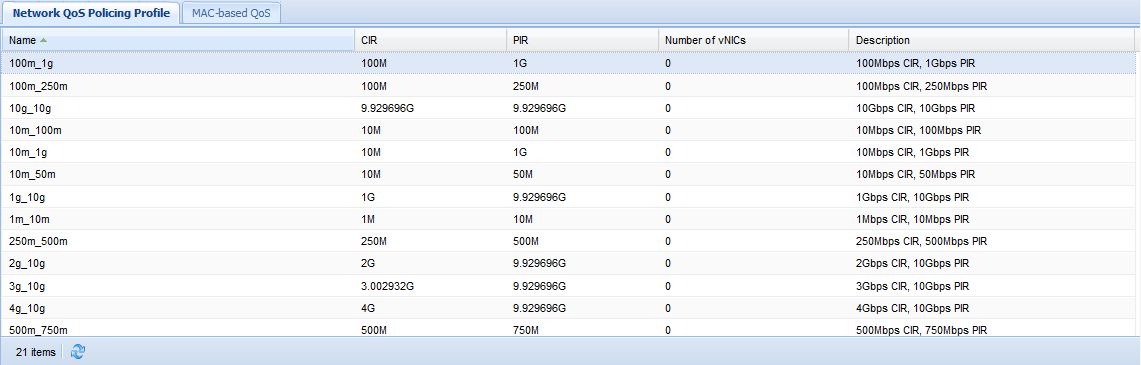Click description '250Mbps CIR, 500Mbps PIR'

pyautogui.click(x=921, y=241)
